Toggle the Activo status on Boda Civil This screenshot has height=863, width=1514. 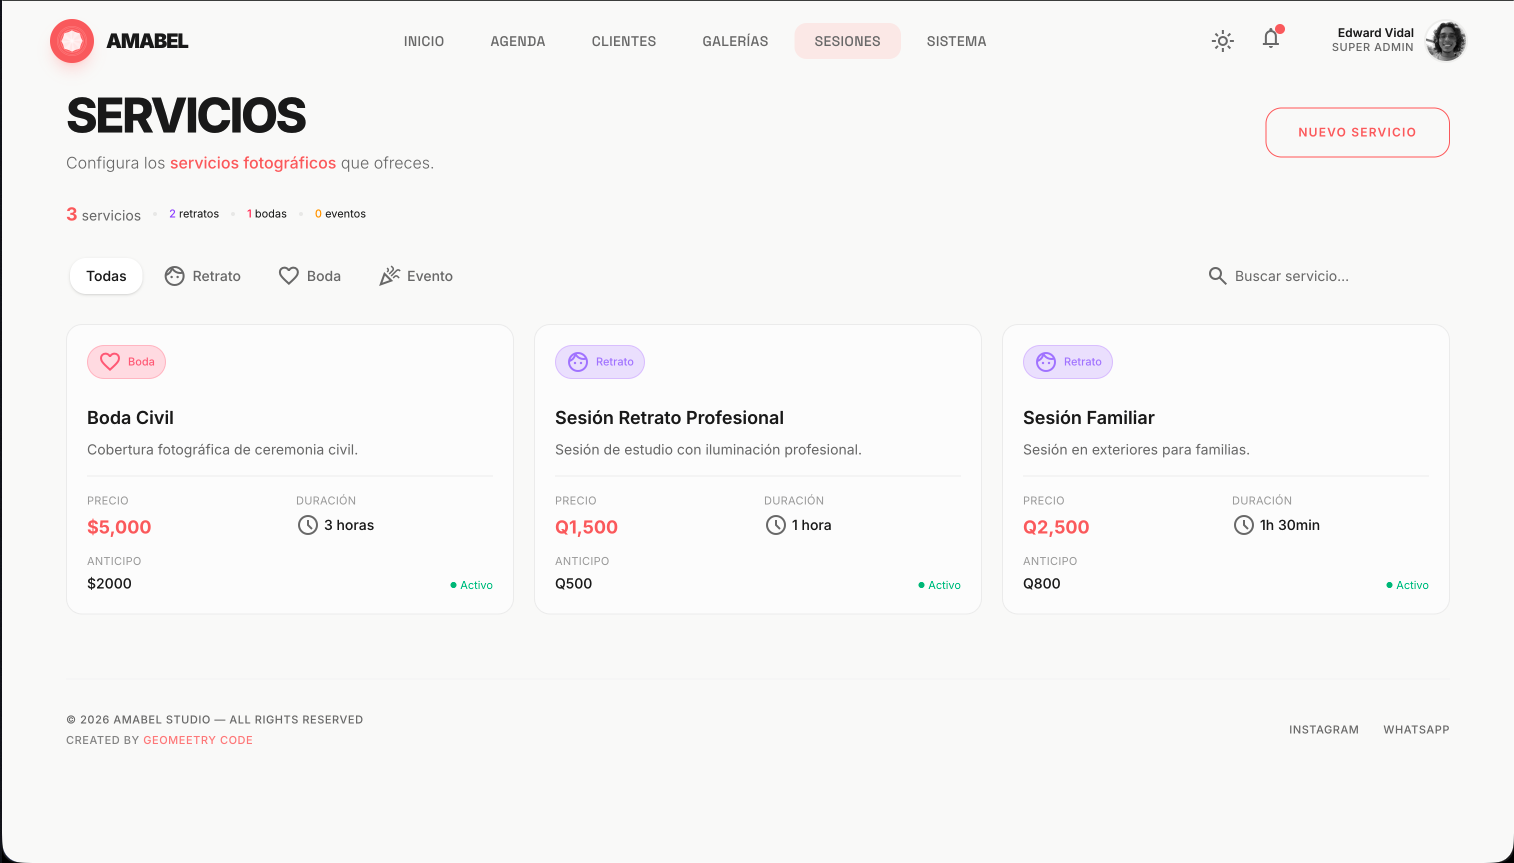tap(471, 585)
